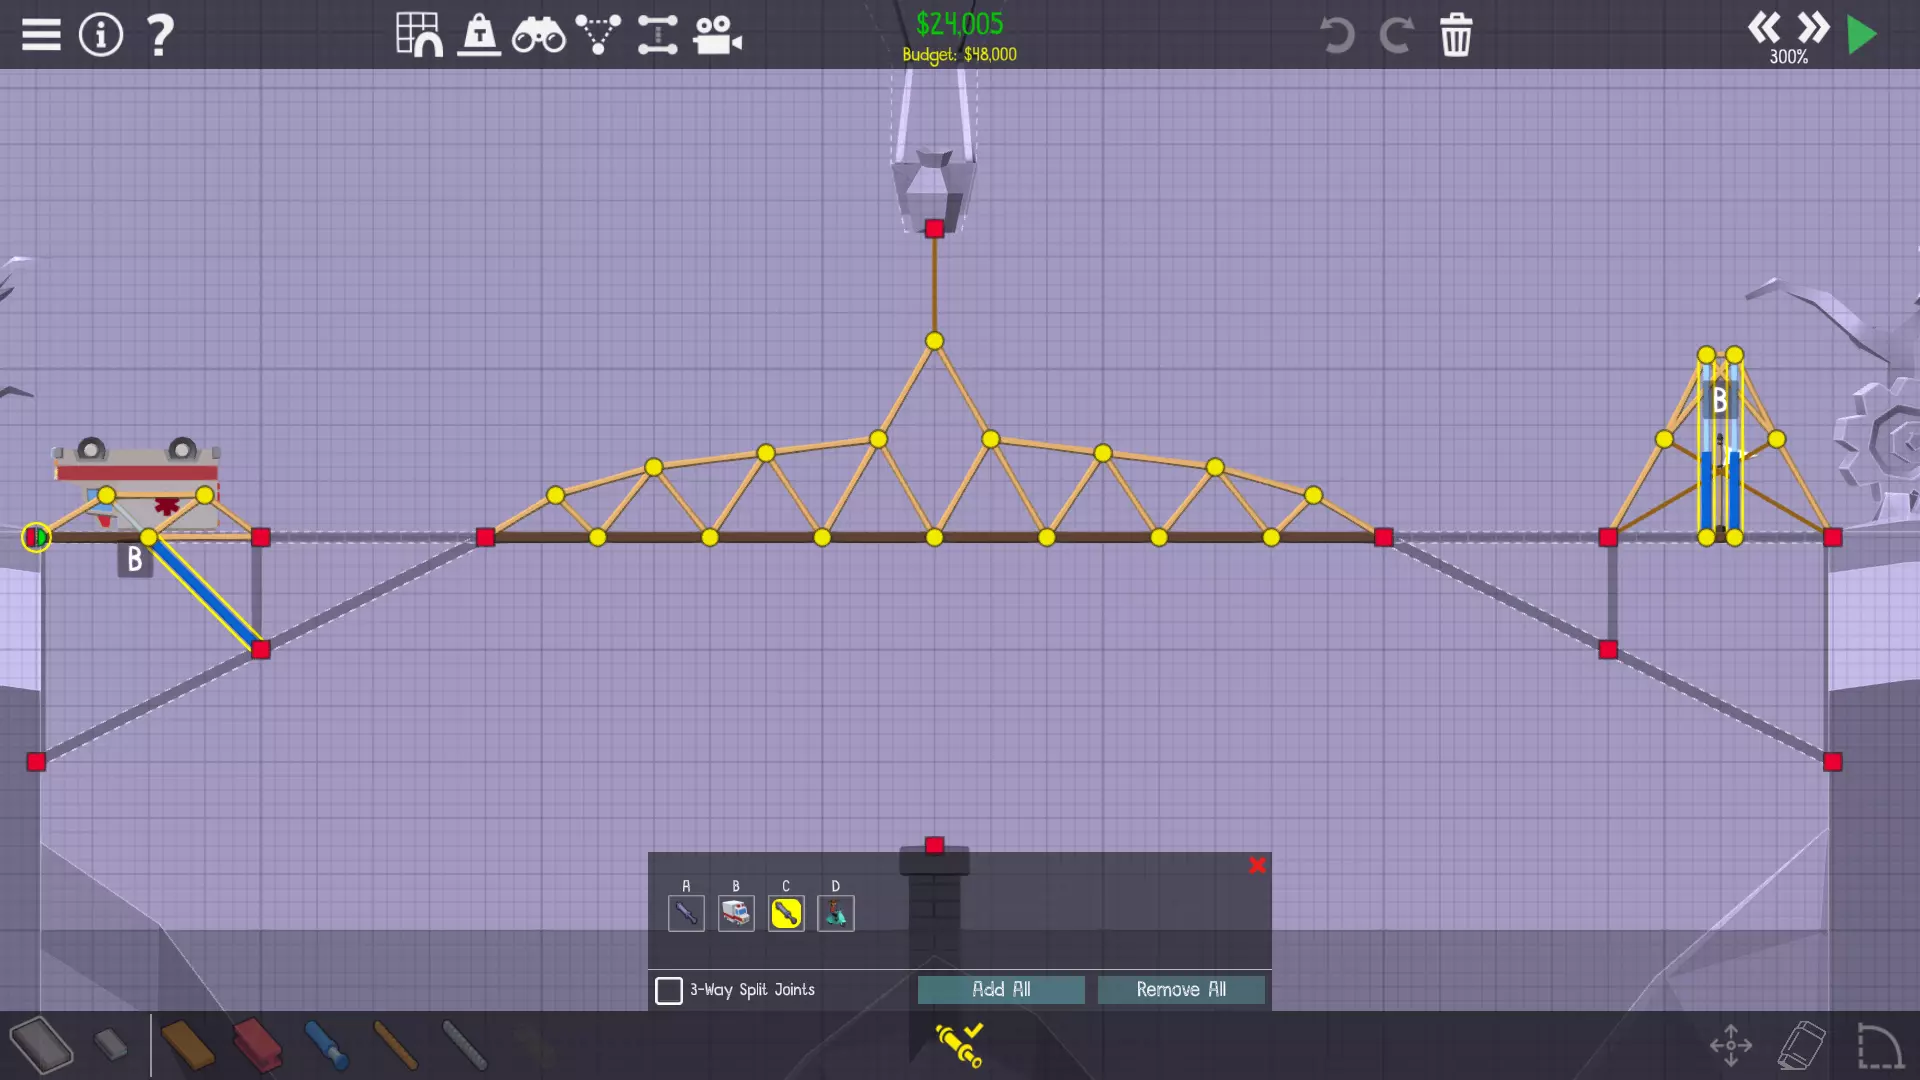Click the Add All button
Screen dimensions: 1920x1080
1001,989
